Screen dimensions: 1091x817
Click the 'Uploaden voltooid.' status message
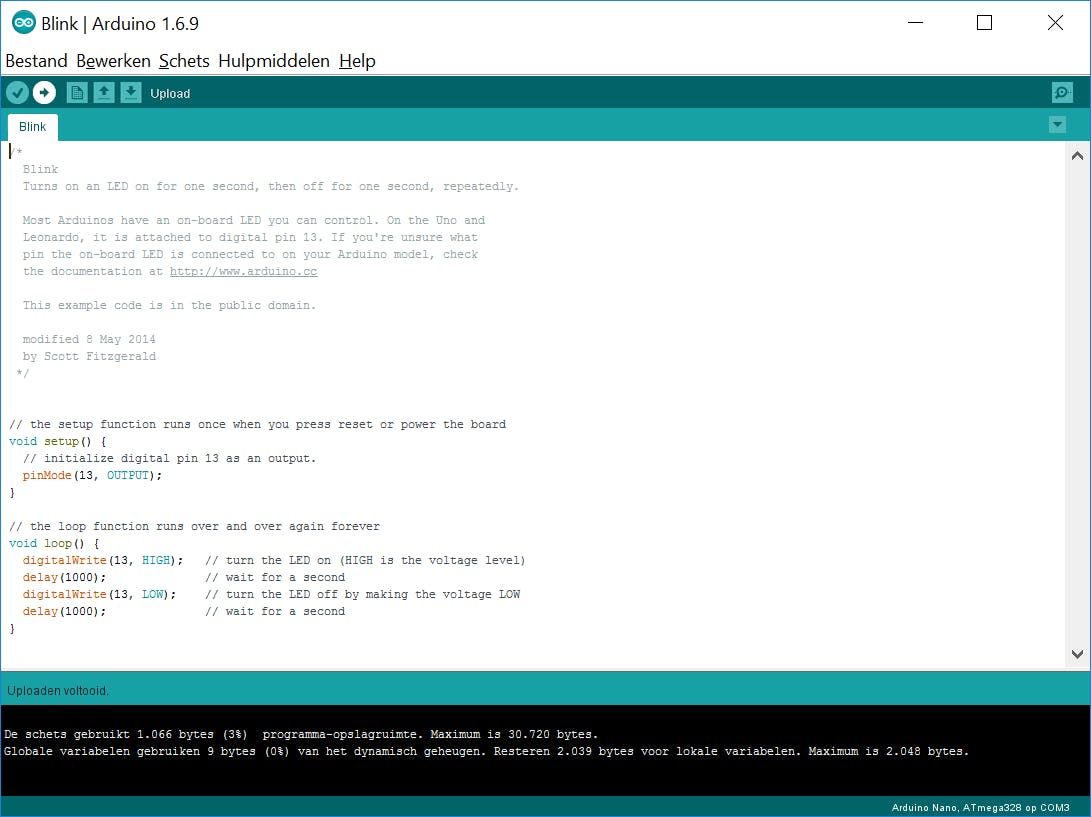click(58, 691)
